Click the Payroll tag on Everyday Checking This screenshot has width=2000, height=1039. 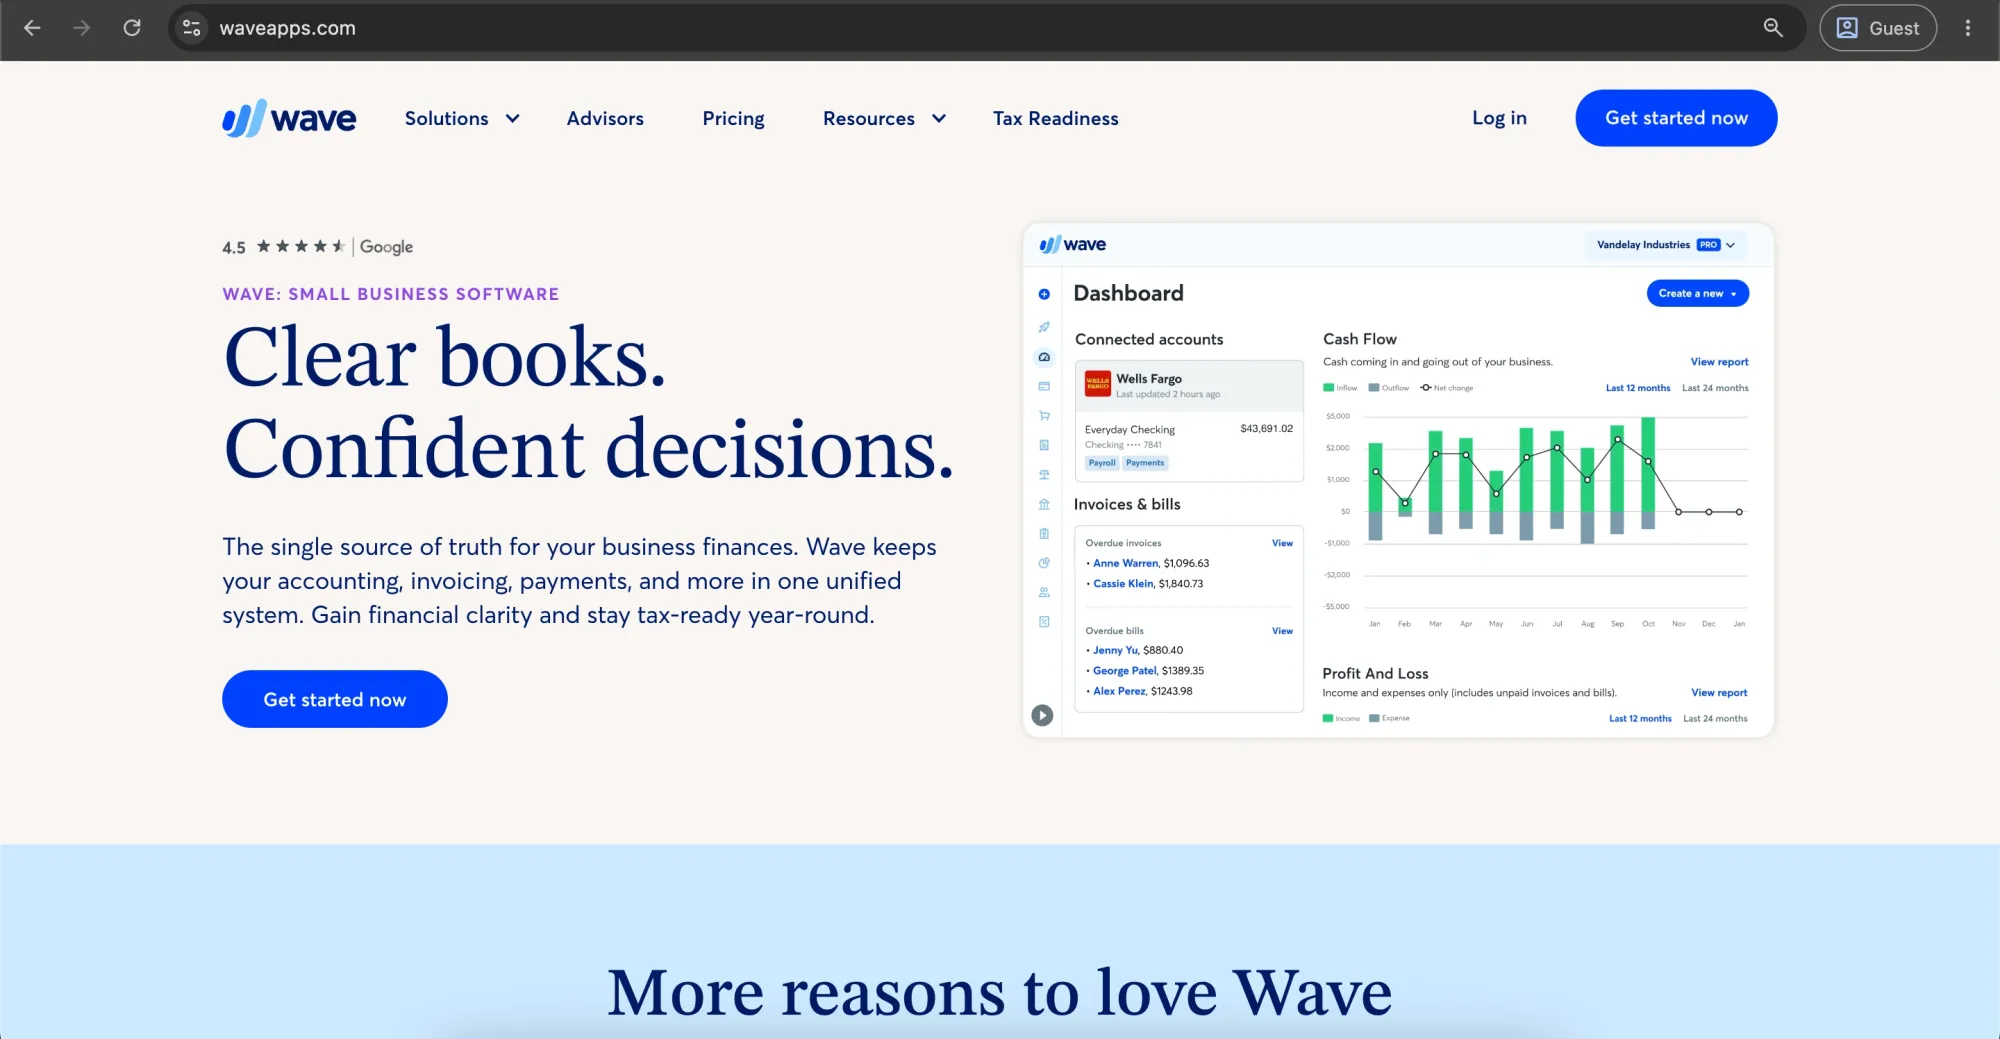pyautogui.click(x=1102, y=463)
